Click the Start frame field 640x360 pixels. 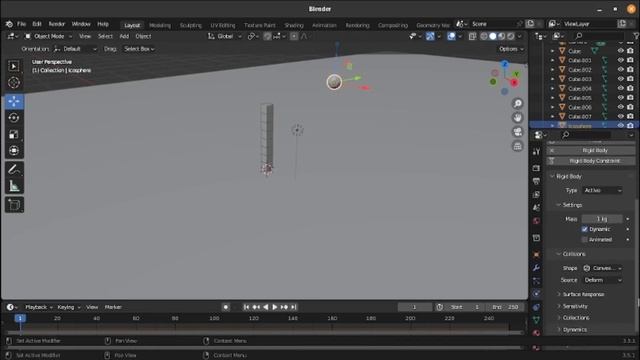pyautogui.click(x=464, y=307)
